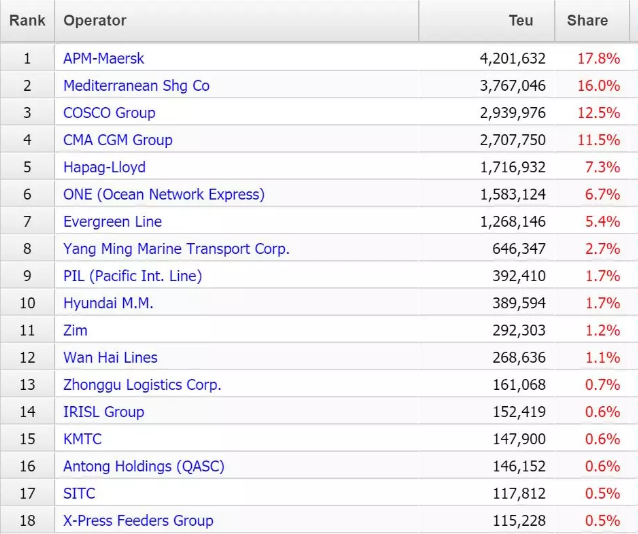This screenshot has height=534, width=638.
Task: Select rank number 10 cell
Action: click(27, 303)
